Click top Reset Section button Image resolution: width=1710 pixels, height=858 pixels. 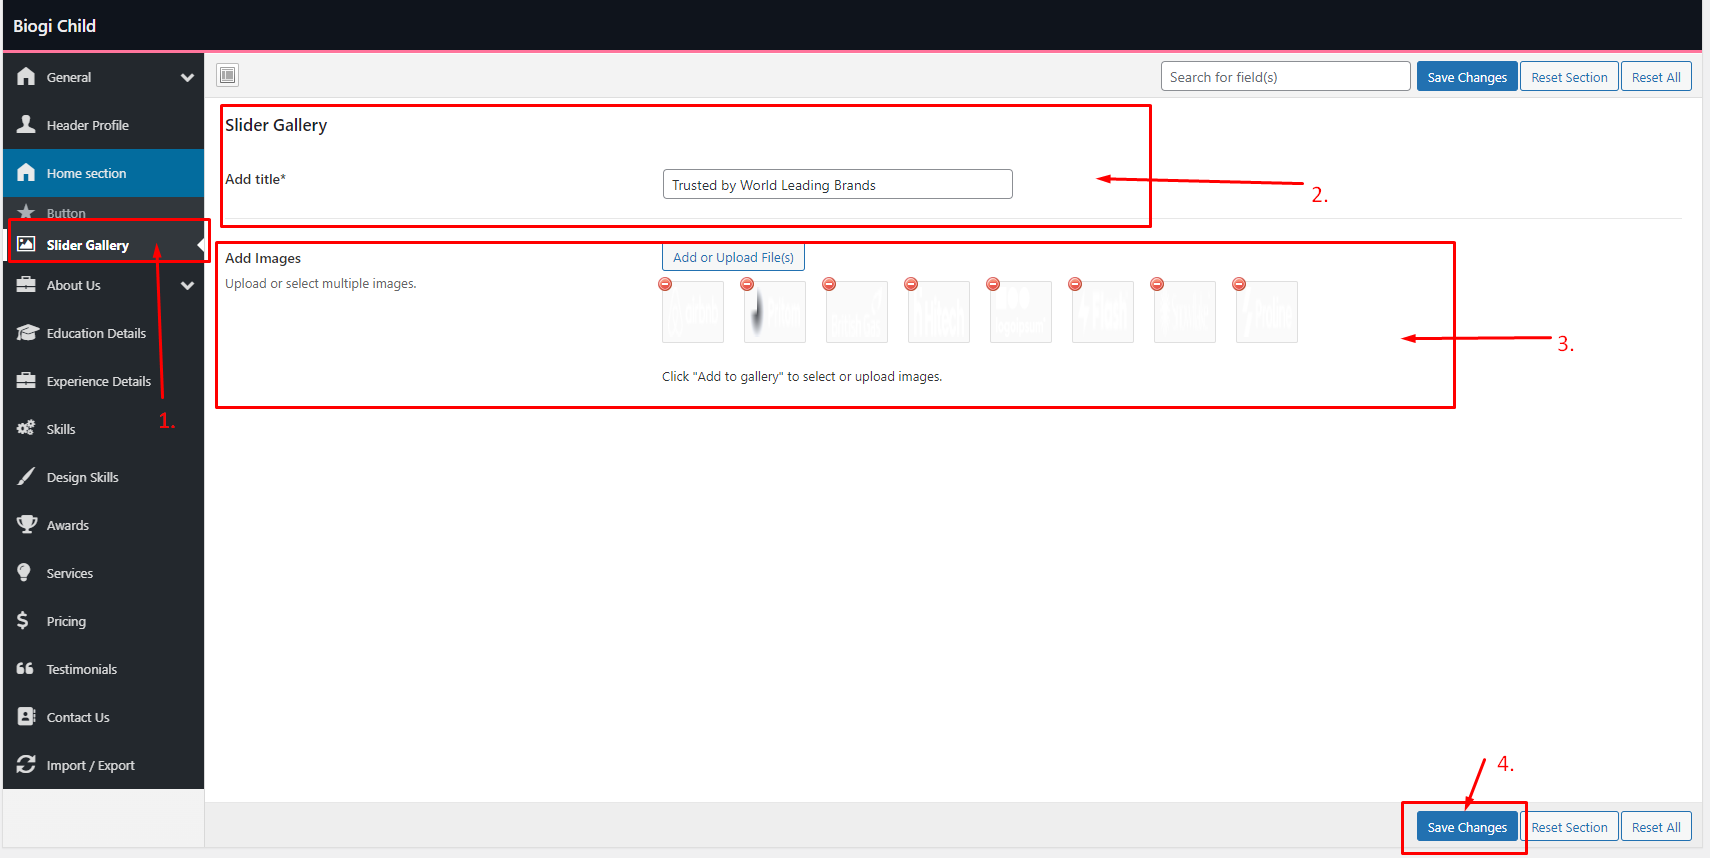pos(1569,77)
